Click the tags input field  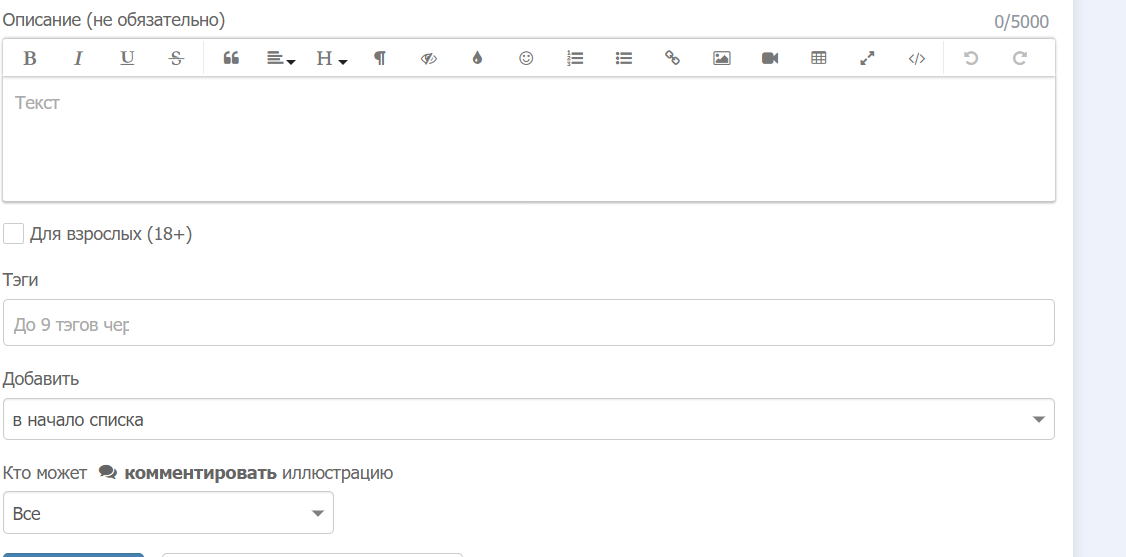(x=528, y=323)
